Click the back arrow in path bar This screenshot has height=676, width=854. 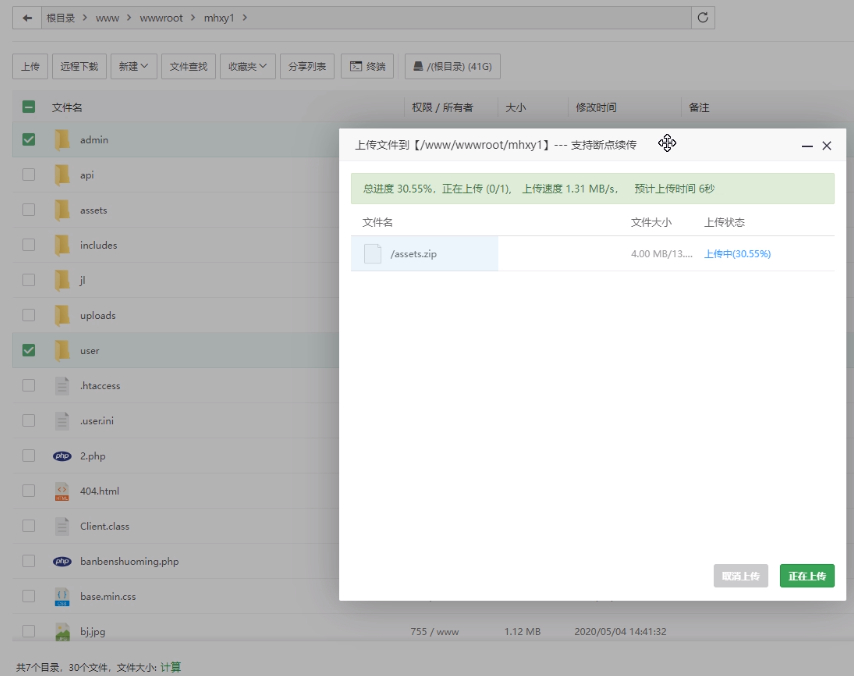pos(27,18)
